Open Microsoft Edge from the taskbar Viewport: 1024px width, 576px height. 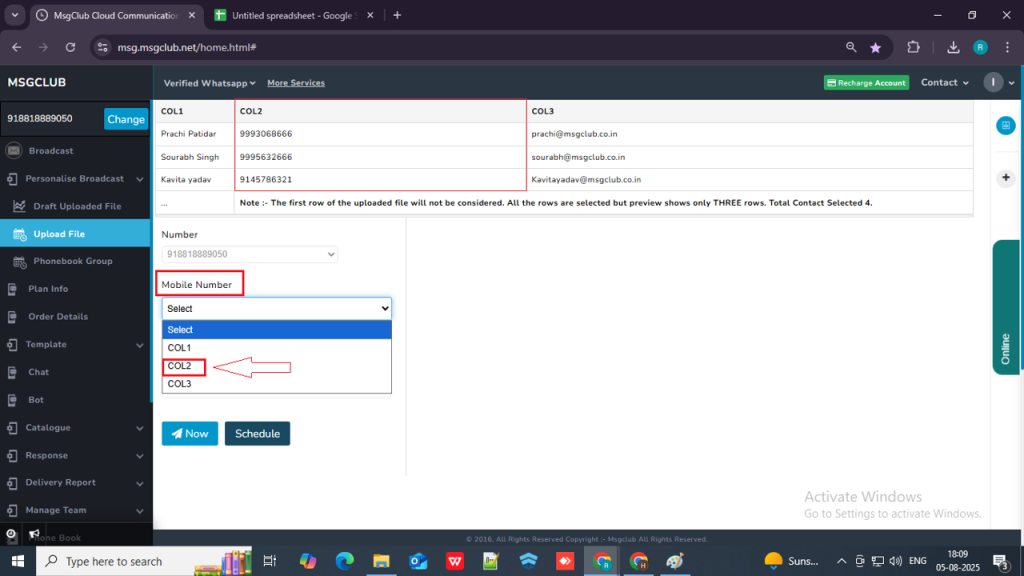point(345,561)
